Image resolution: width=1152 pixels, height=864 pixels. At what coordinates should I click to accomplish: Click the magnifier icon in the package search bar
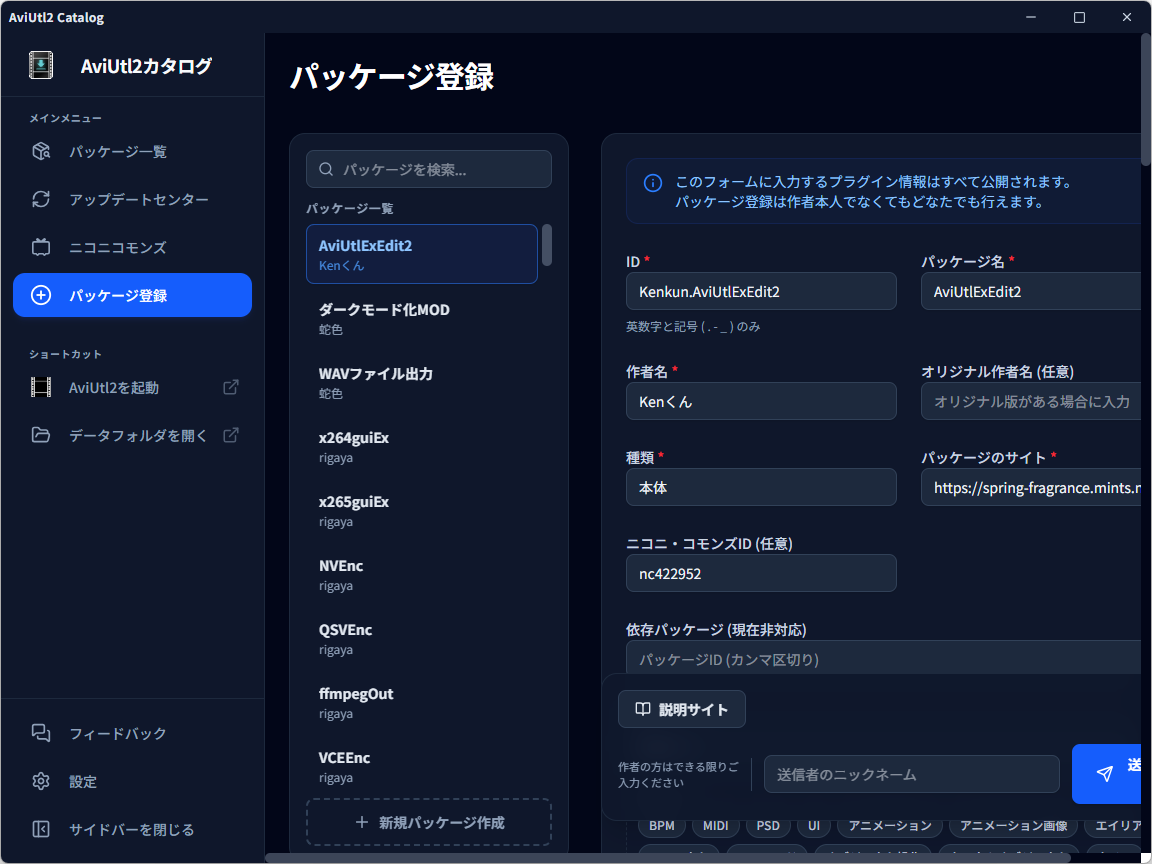[326, 169]
